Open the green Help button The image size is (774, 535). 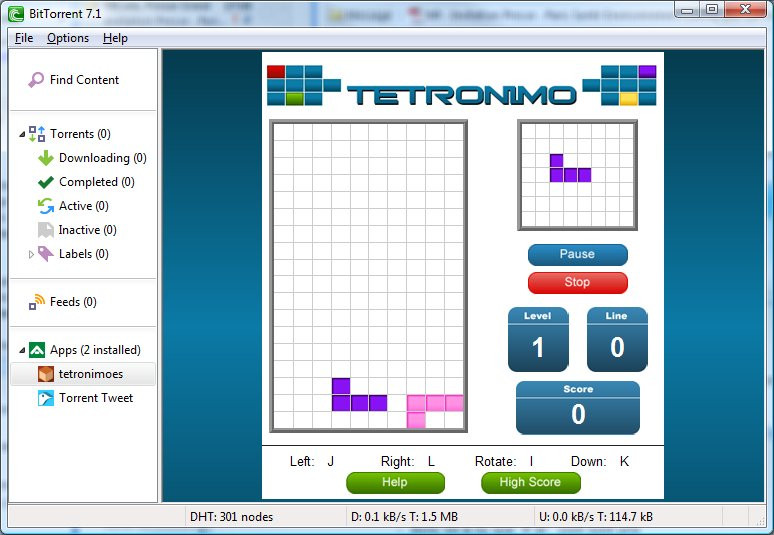point(395,482)
